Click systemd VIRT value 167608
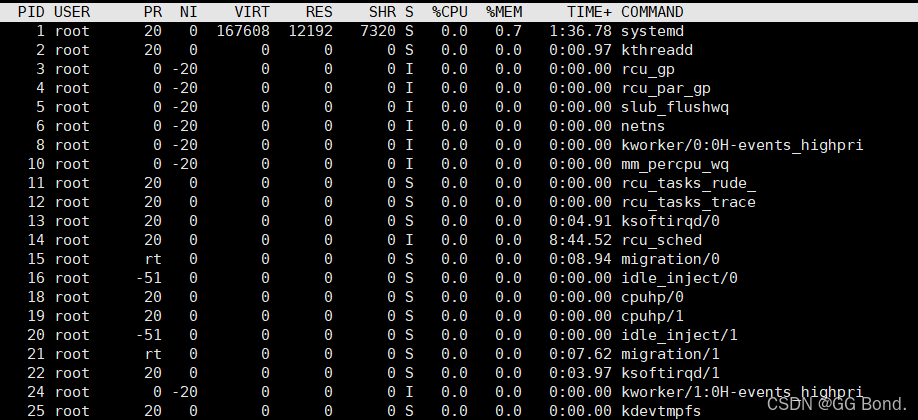 (243, 31)
